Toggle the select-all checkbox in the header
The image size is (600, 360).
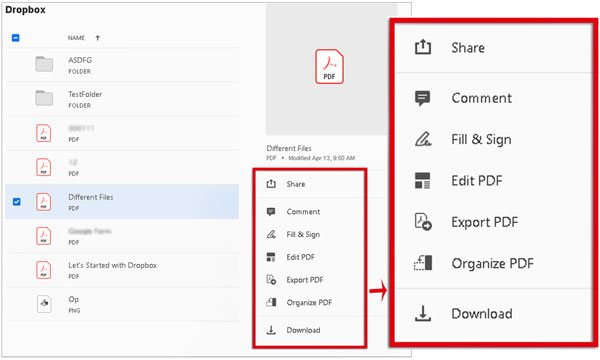(x=16, y=38)
